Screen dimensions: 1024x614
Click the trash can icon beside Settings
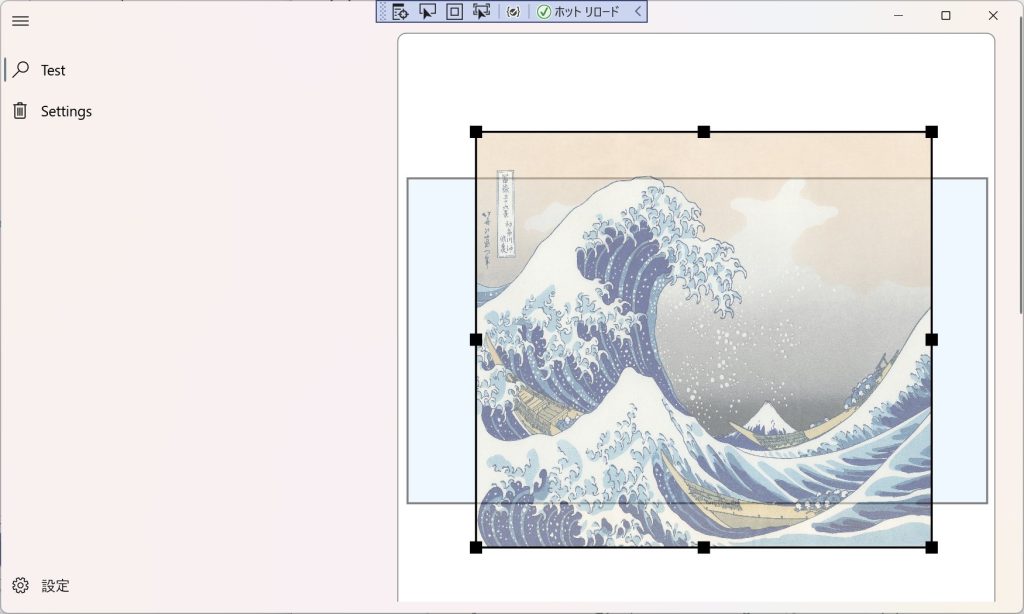coord(20,110)
